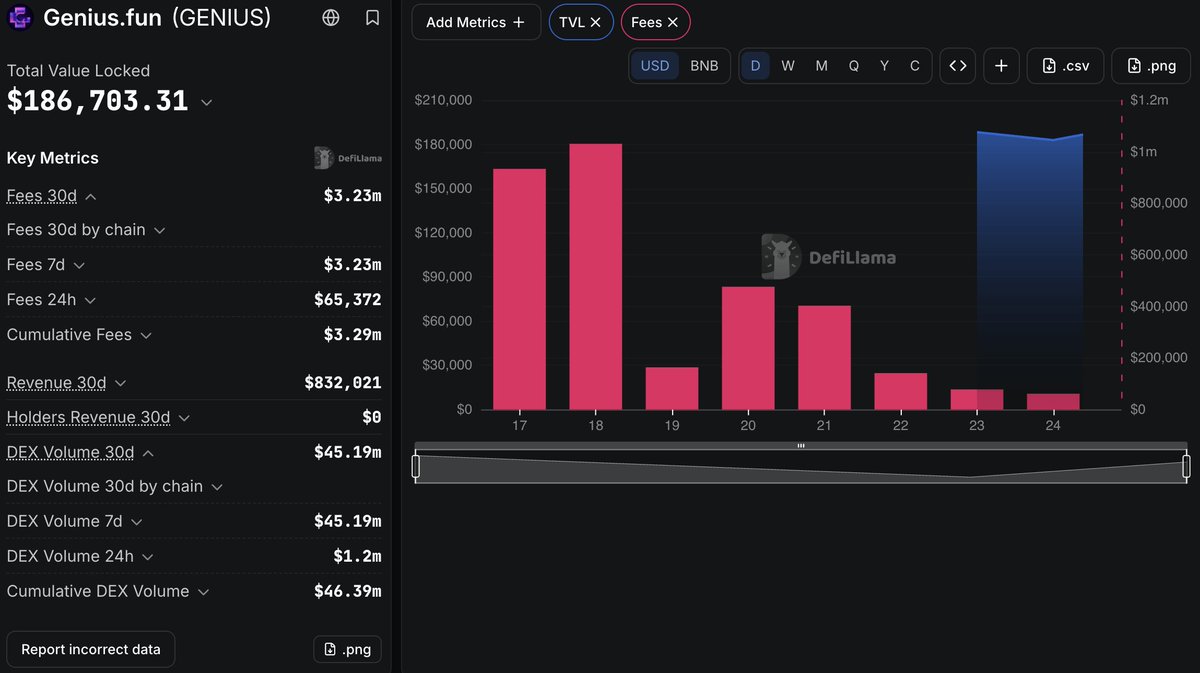Expand the Cumulative DEX Volume row
The image size is (1200, 673).
coord(203,592)
